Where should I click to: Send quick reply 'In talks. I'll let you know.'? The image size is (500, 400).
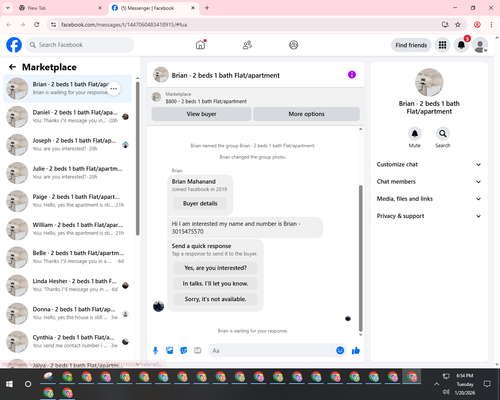[x=215, y=283]
